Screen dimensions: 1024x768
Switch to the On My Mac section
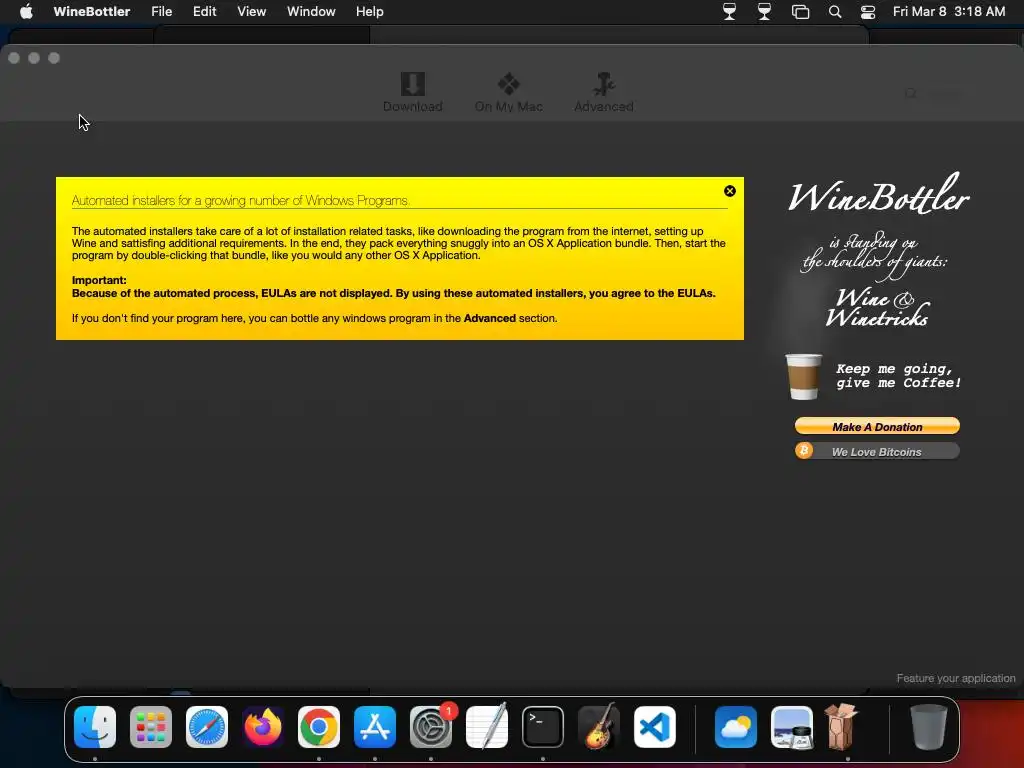508,93
